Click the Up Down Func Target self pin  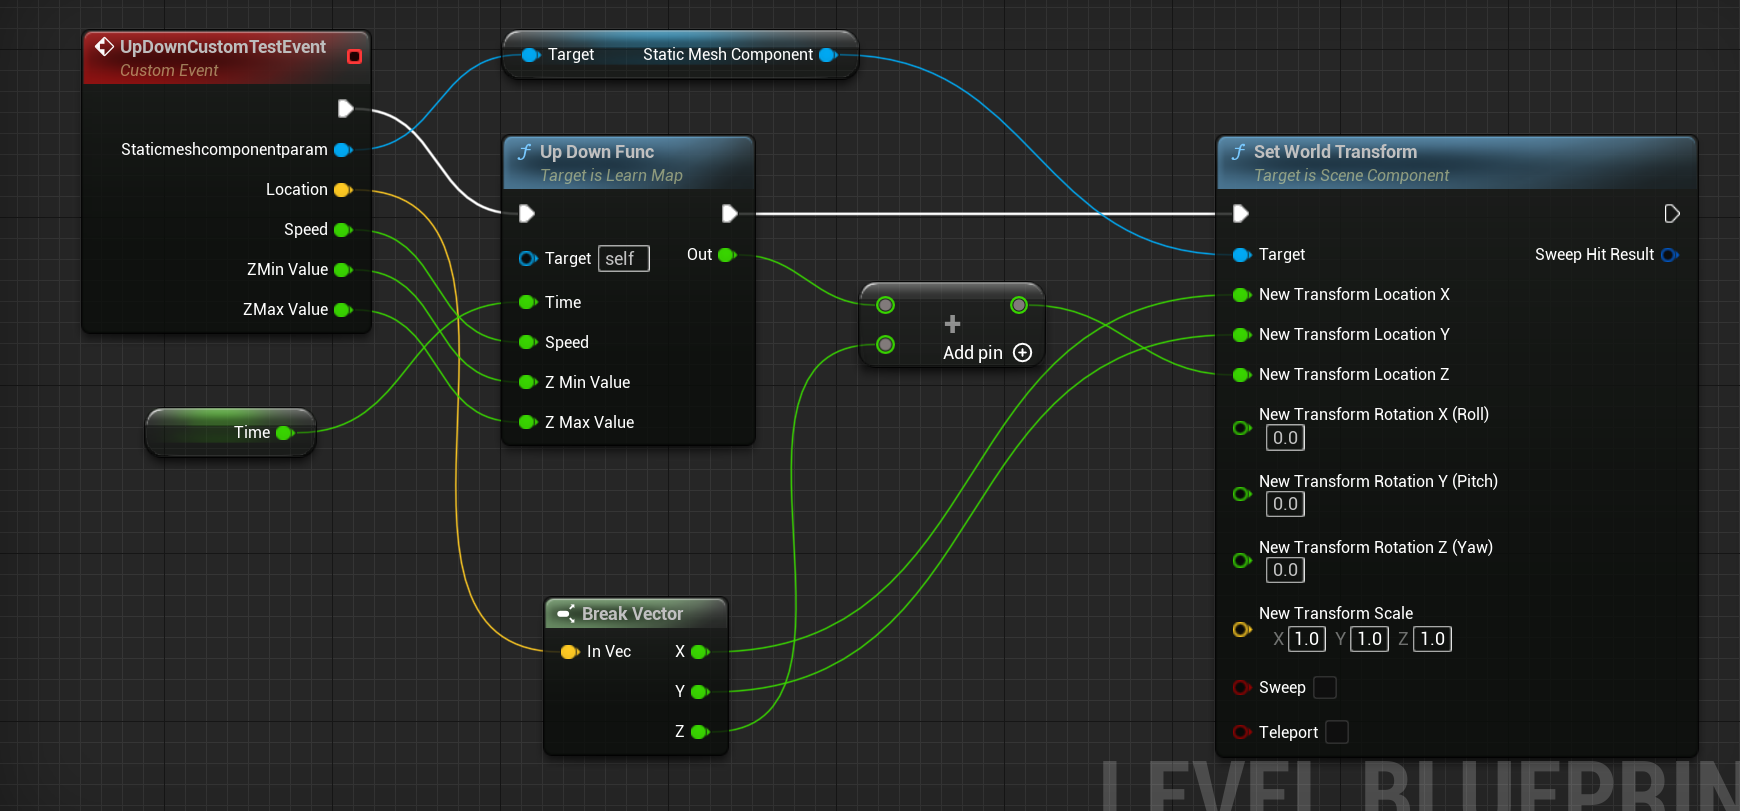coord(528,259)
